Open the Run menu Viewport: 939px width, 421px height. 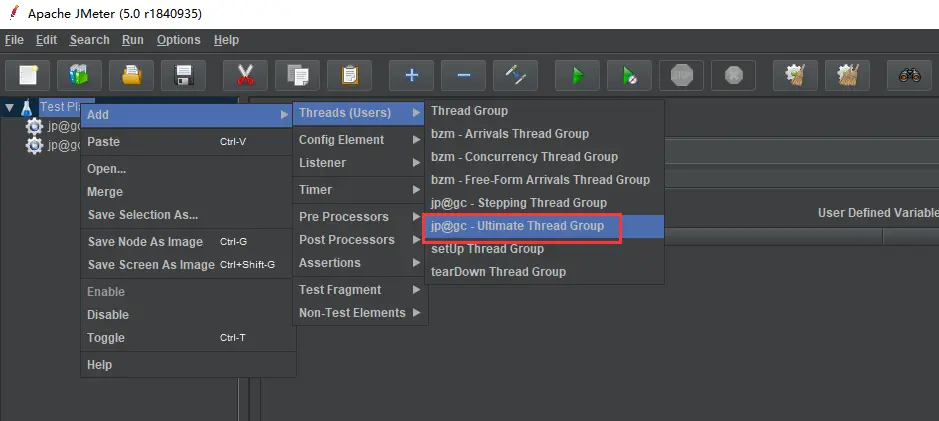pos(132,40)
